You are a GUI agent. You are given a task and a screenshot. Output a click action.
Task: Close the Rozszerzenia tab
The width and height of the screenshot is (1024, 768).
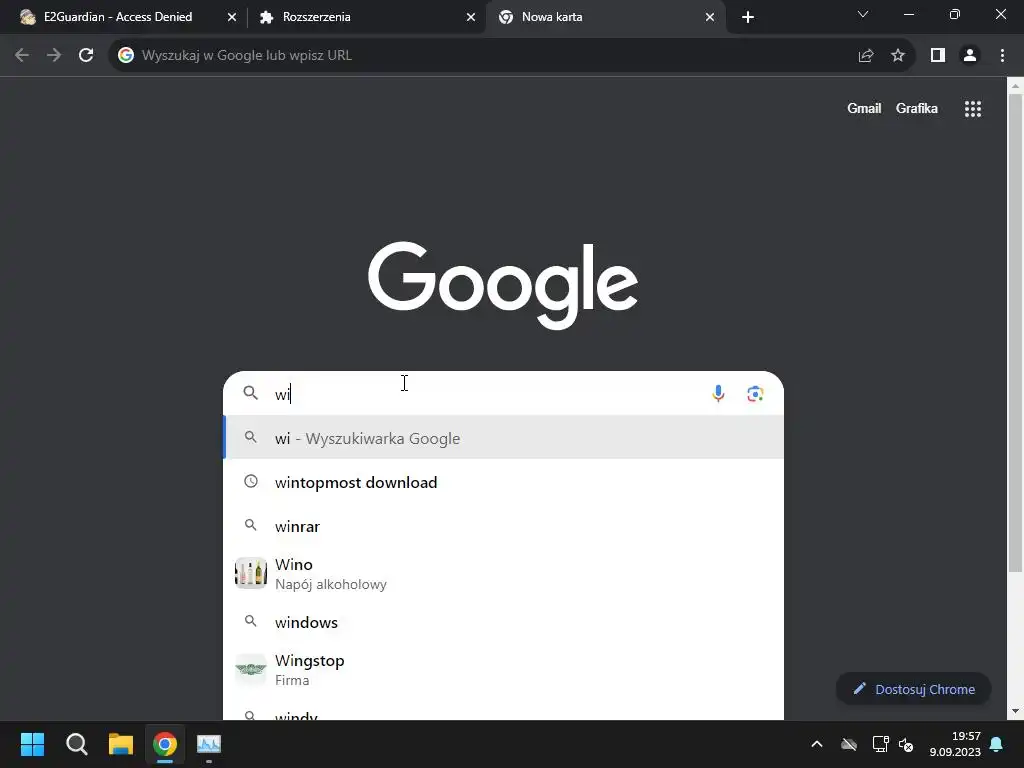point(471,18)
